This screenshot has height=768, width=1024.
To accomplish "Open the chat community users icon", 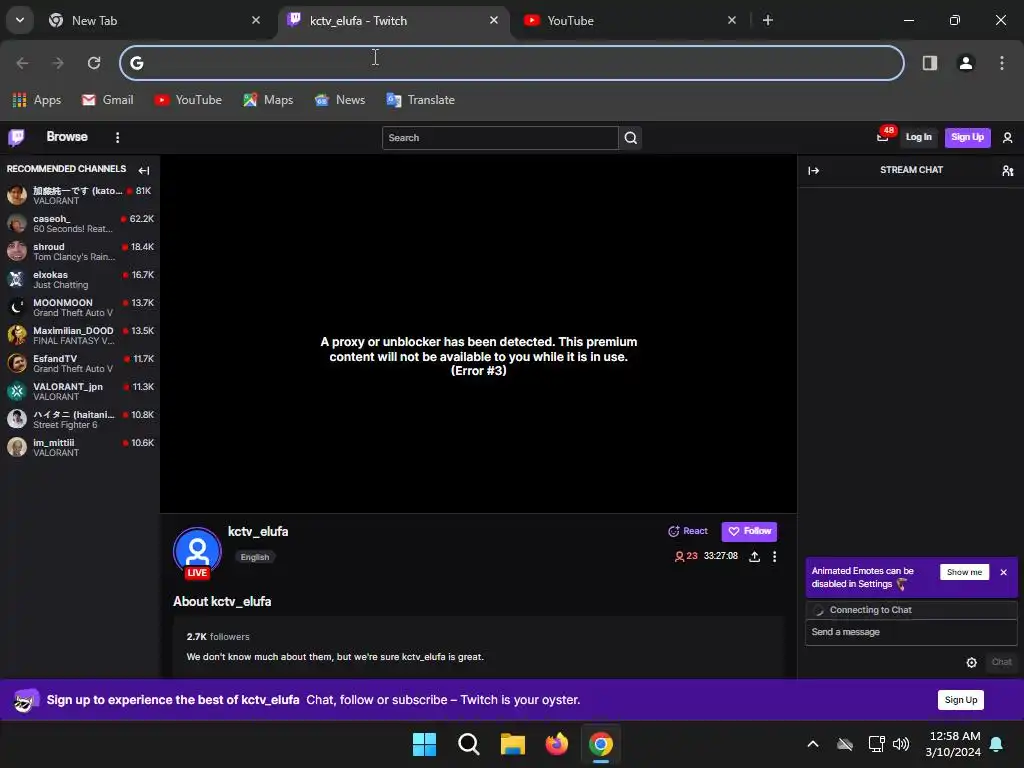I will click(1007, 170).
